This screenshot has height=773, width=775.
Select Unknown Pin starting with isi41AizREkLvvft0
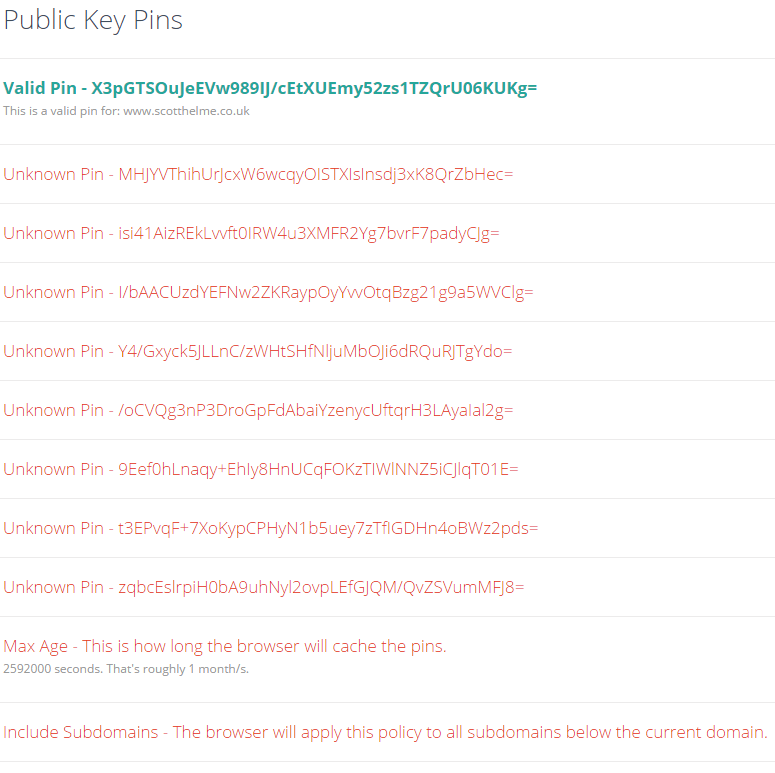(251, 233)
